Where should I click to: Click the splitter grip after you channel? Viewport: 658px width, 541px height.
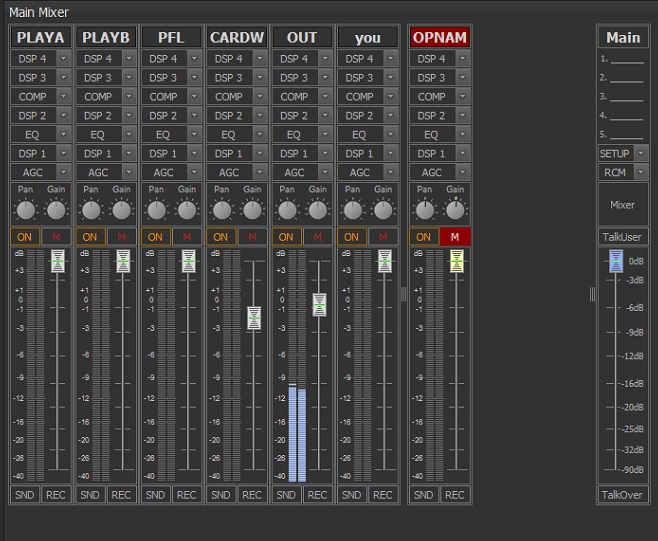click(404, 294)
